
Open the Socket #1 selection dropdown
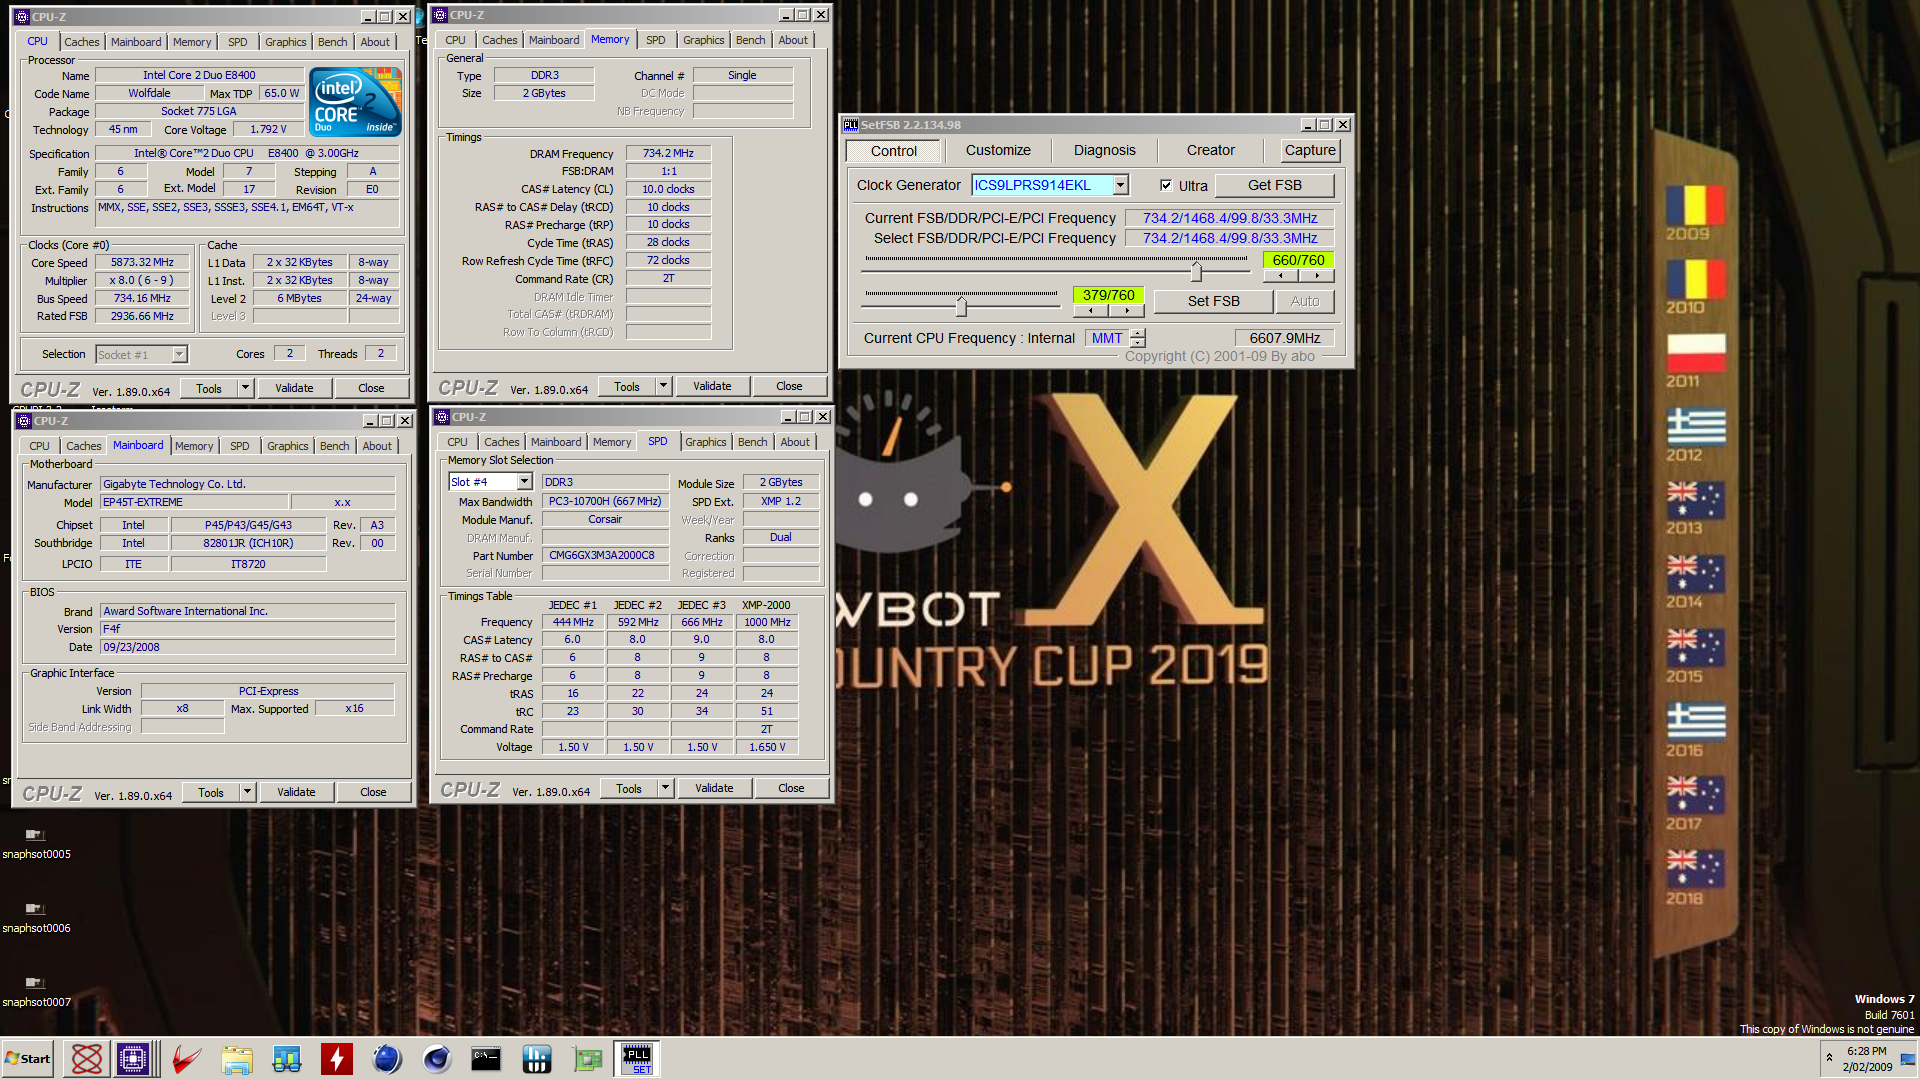click(179, 354)
